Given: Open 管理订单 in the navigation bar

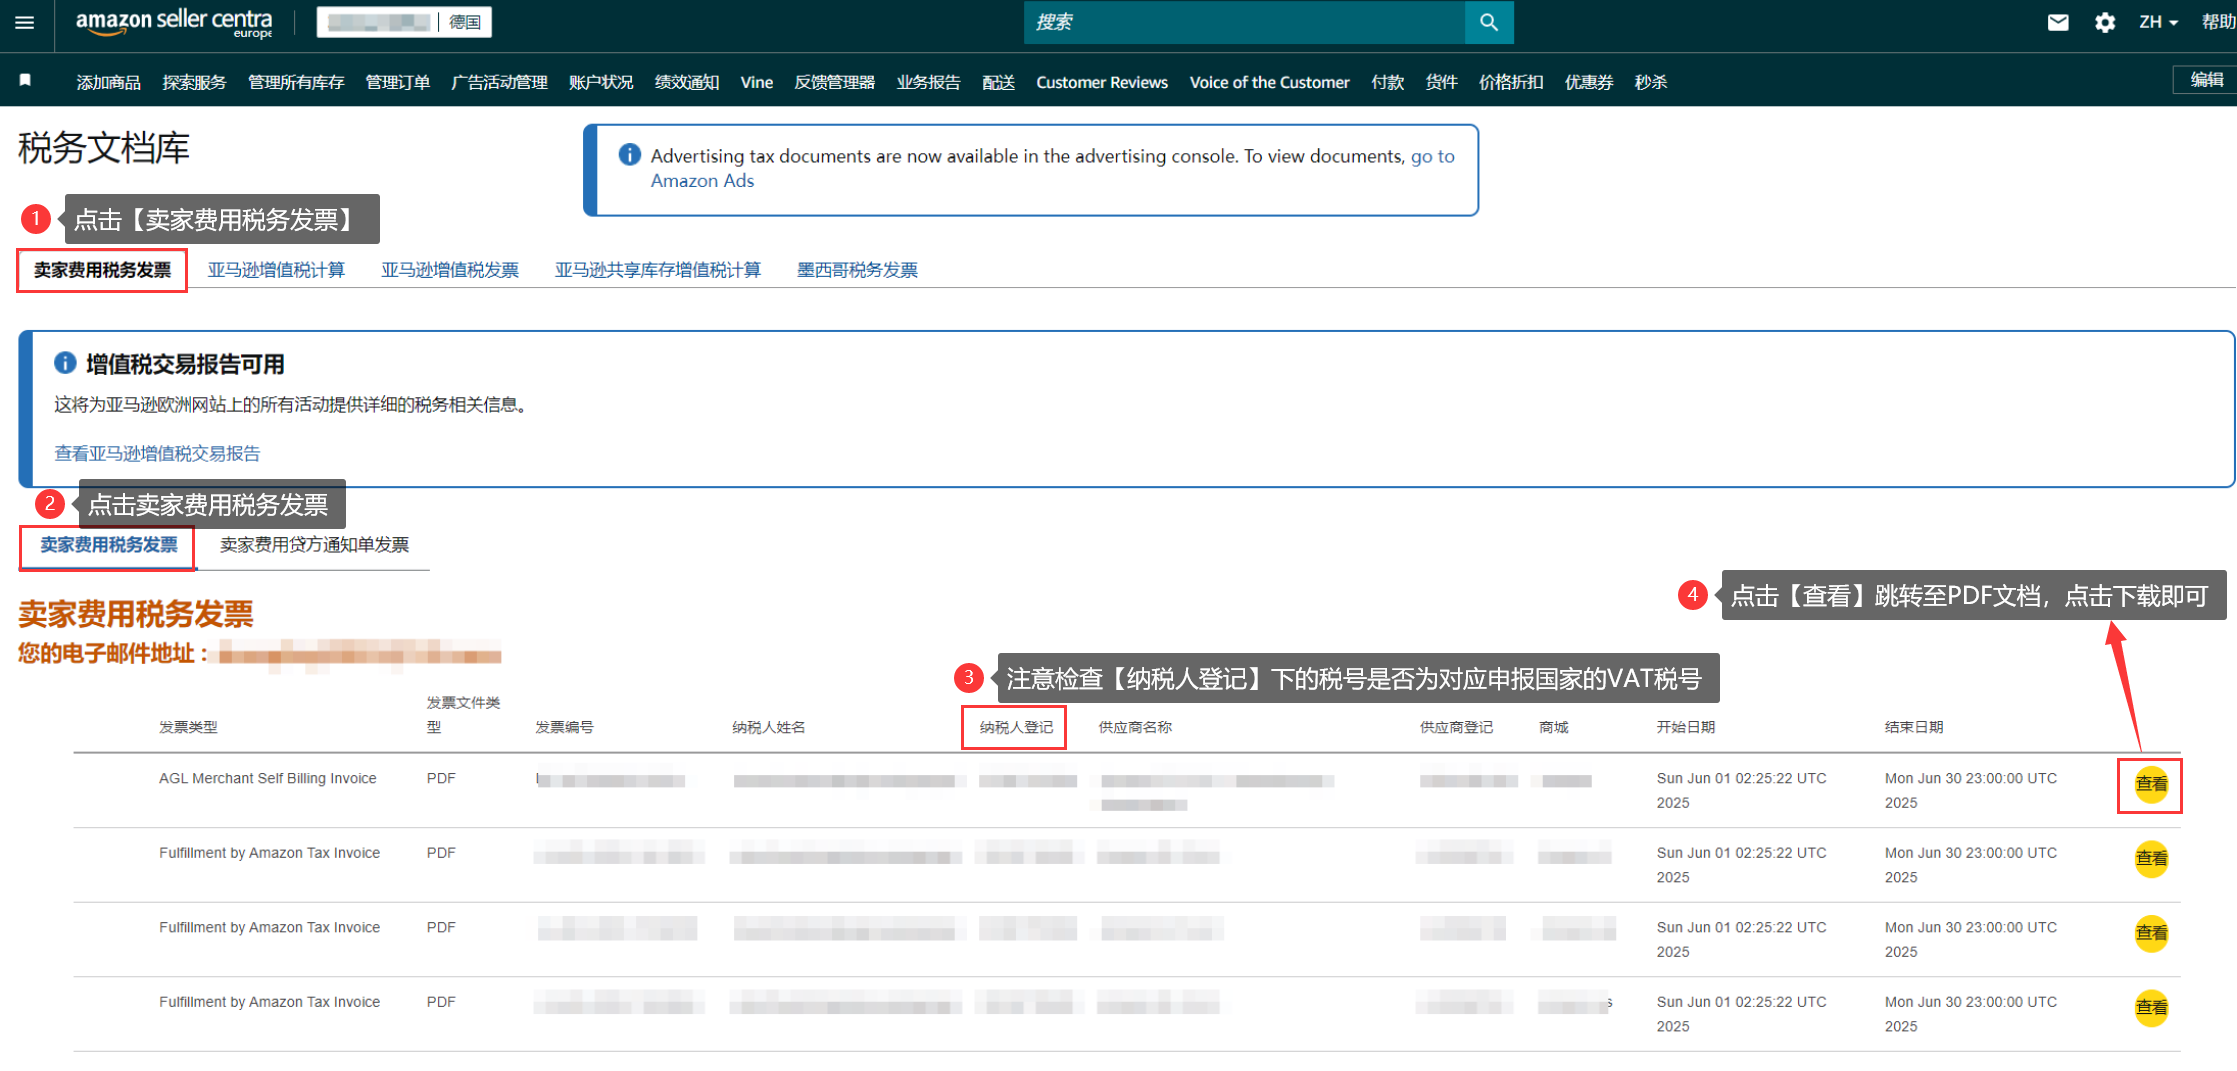Looking at the screenshot, I should coord(398,82).
